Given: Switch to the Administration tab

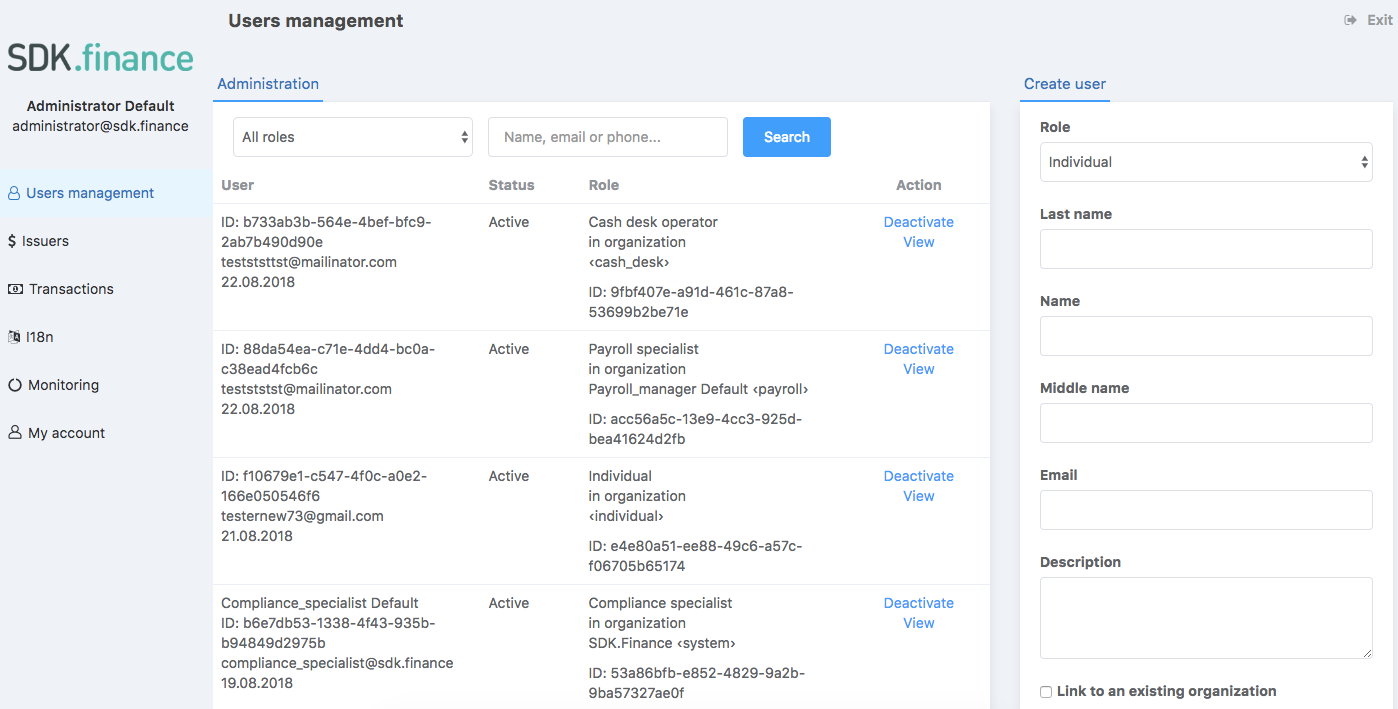Looking at the screenshot, I should 268,84.
